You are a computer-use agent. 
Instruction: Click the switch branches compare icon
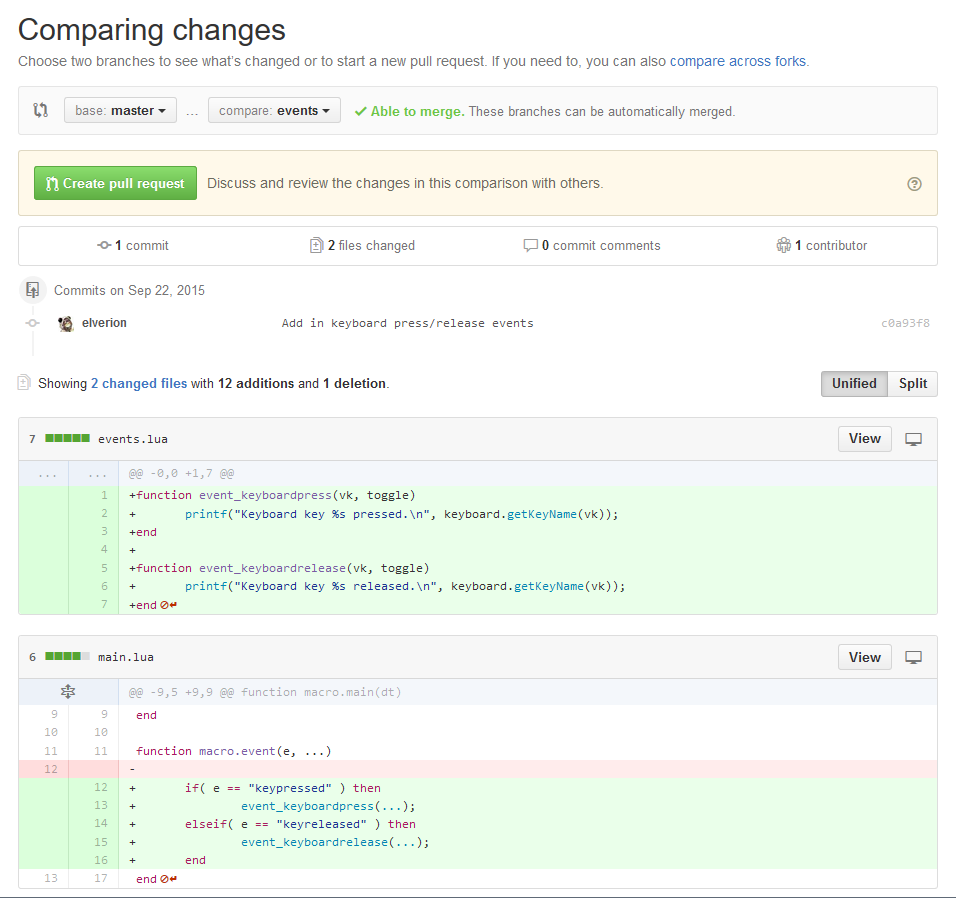click(41, 110)
